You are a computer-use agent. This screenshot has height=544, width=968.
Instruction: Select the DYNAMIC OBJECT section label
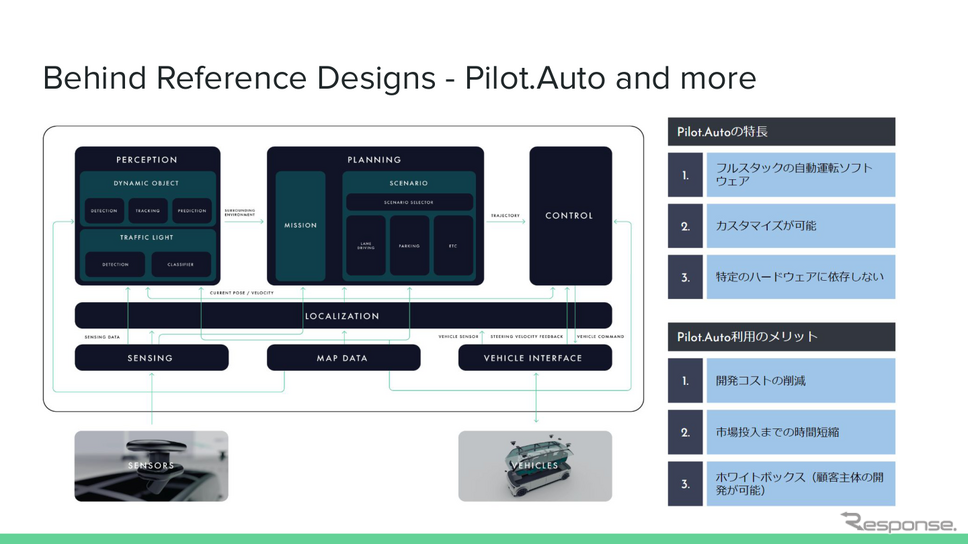(146, 183)
